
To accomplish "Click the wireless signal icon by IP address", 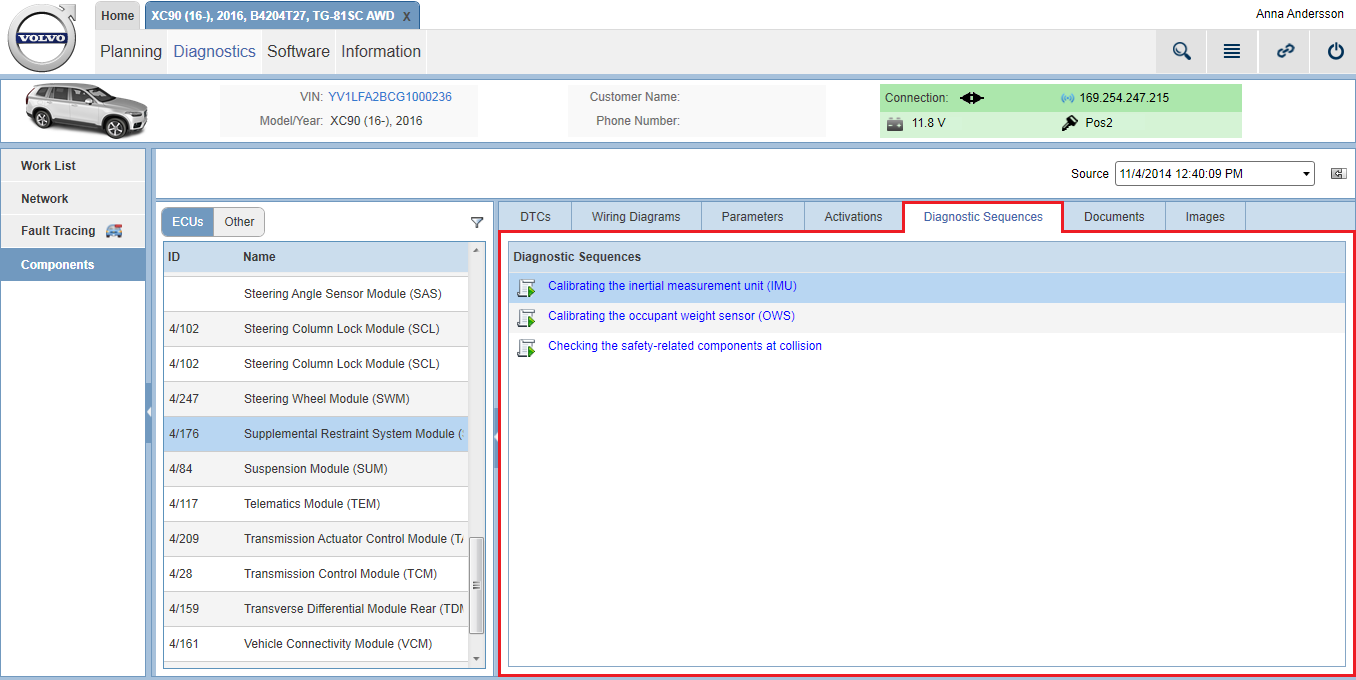I will (x=1067, y=98).
